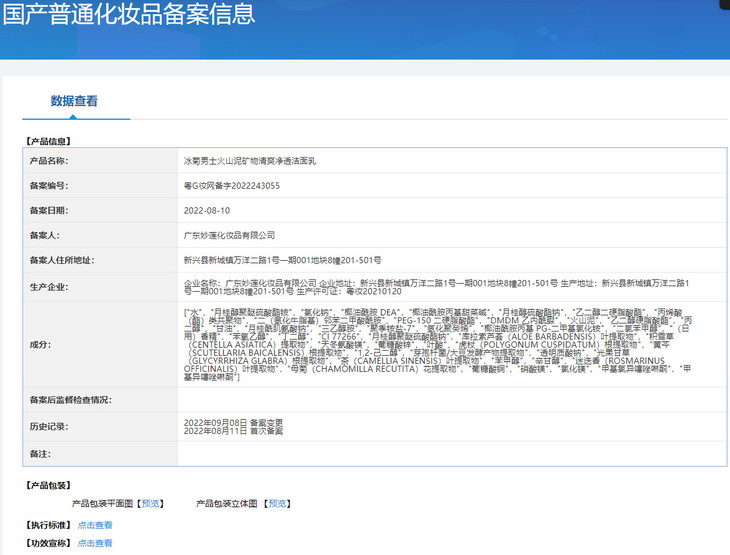Click 点击查看 next to 执行标准
Screen dimensions: 730x555
coord(95,525)
